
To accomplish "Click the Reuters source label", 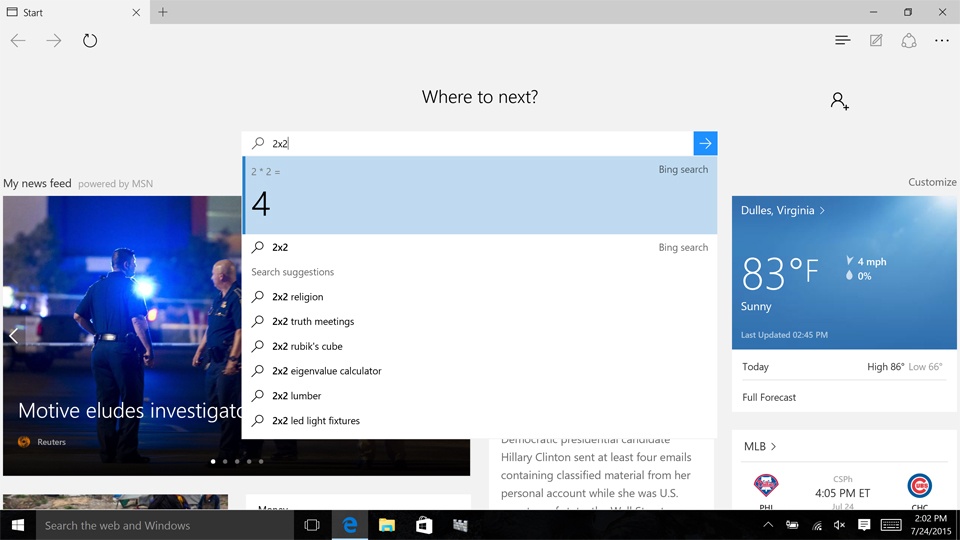I will click(51, 442).
